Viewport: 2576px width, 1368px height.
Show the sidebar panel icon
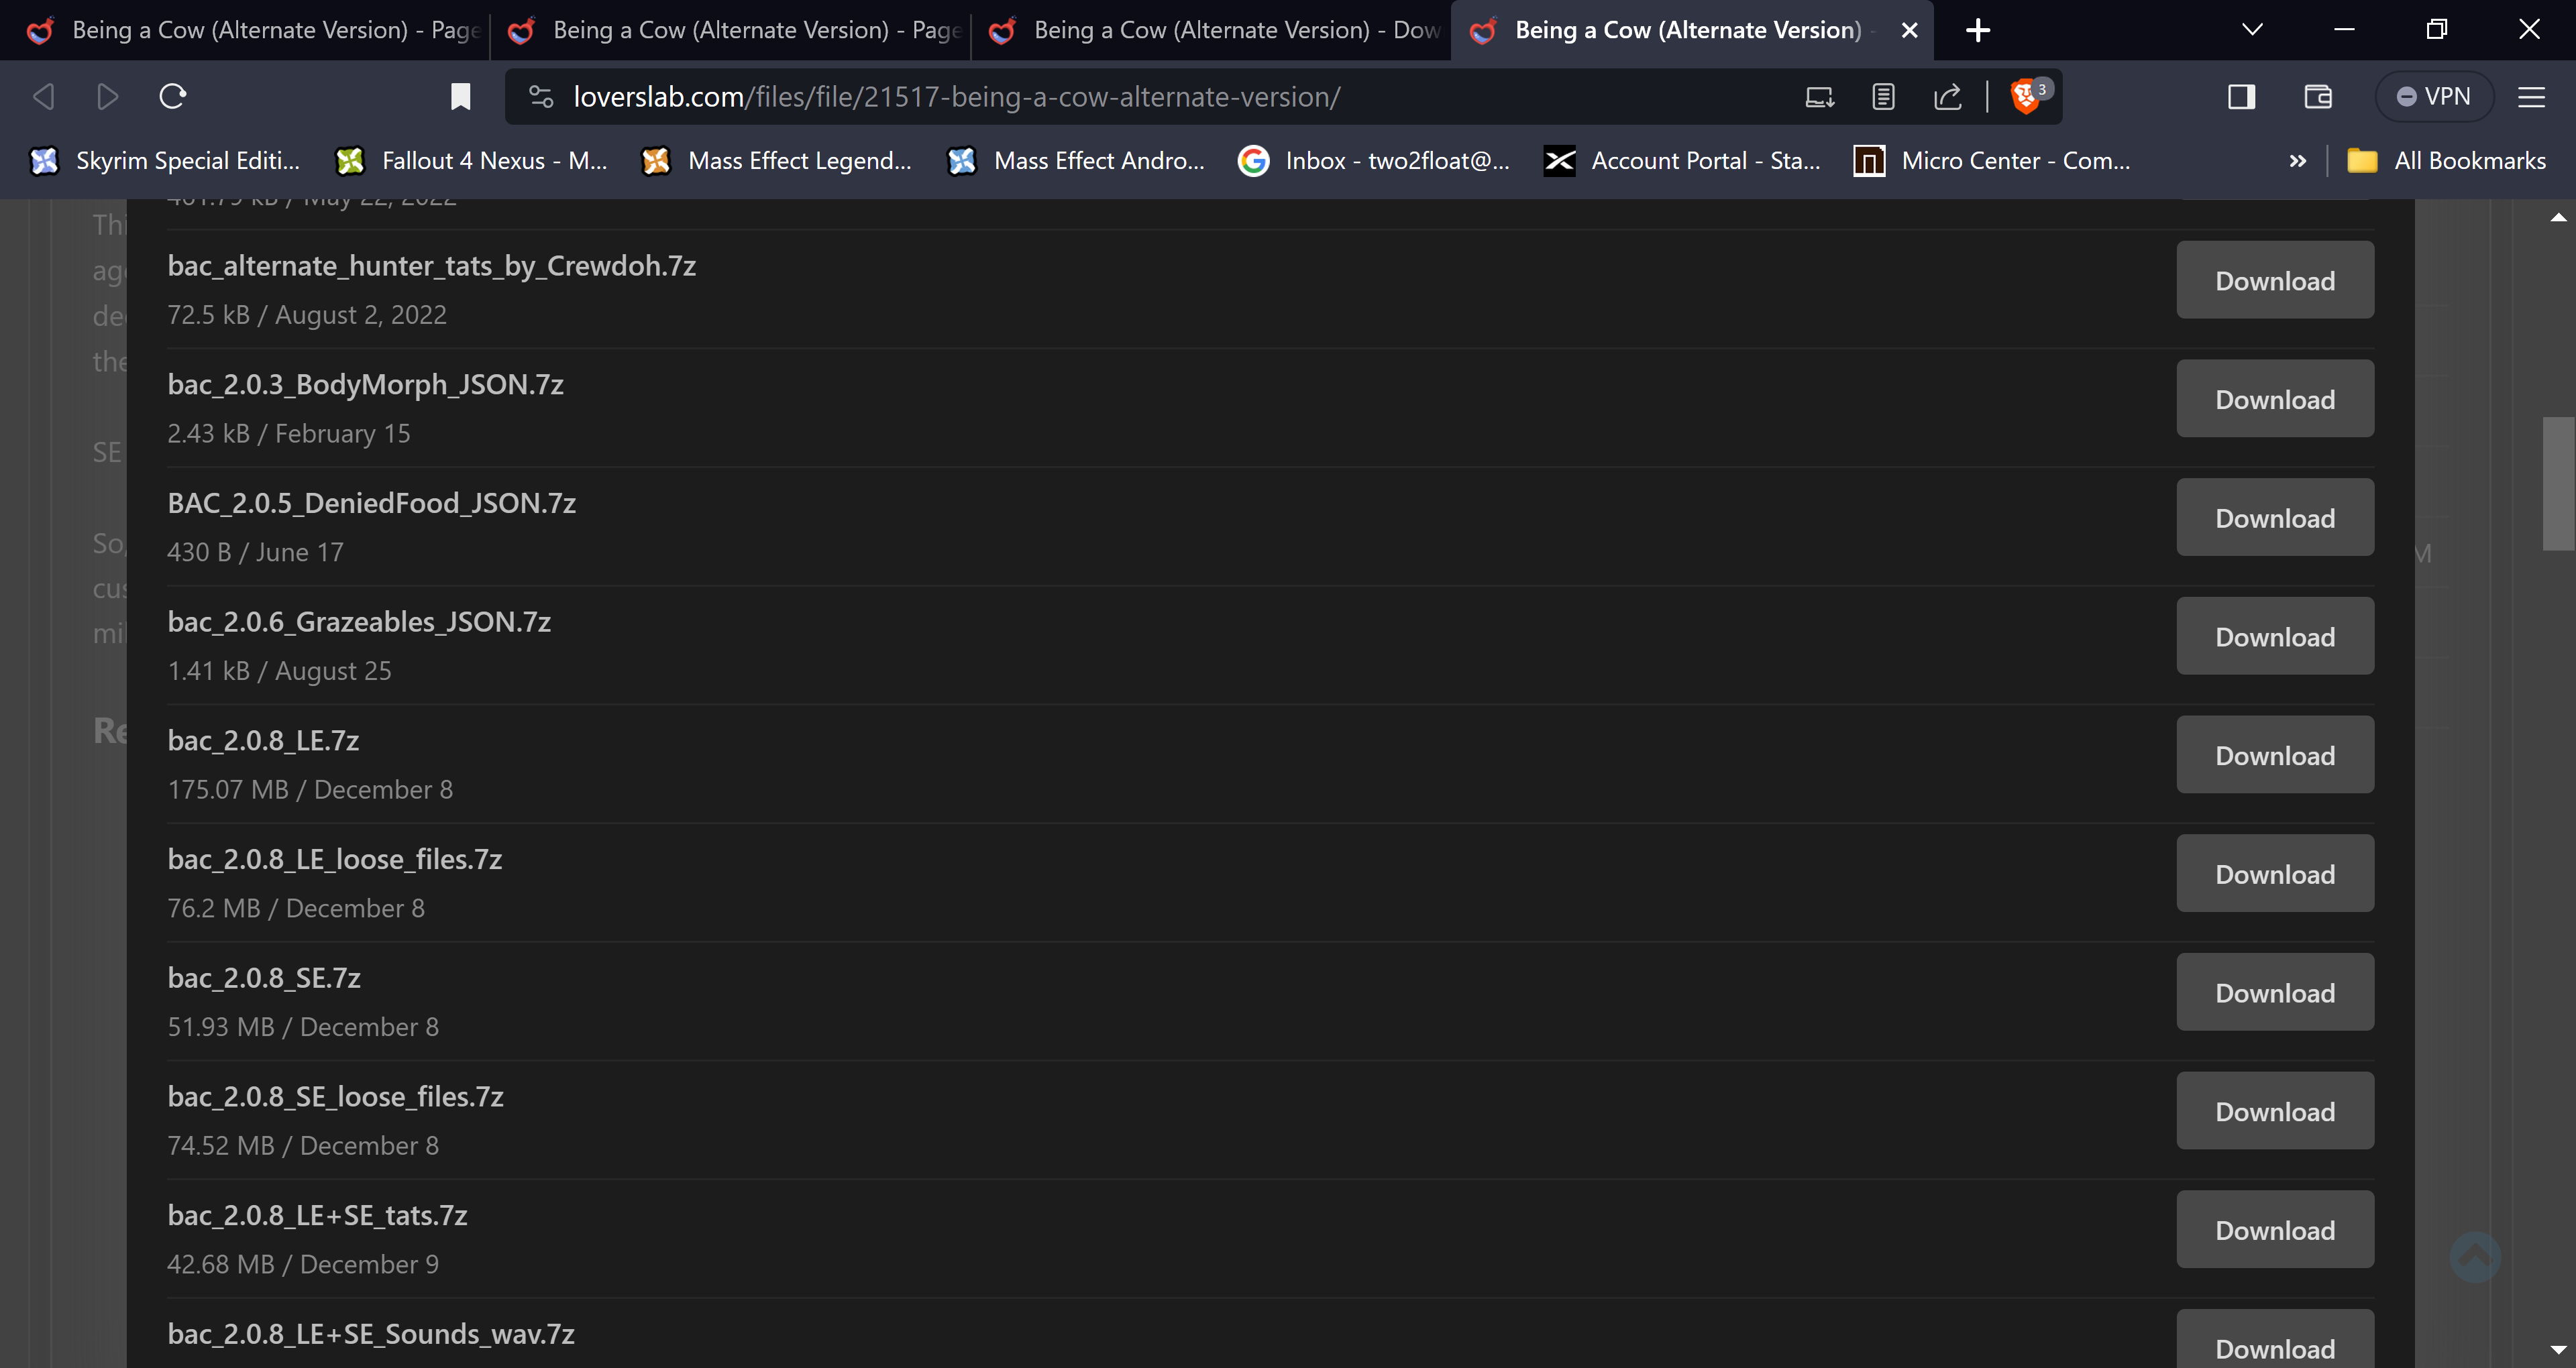point(2241,97)
